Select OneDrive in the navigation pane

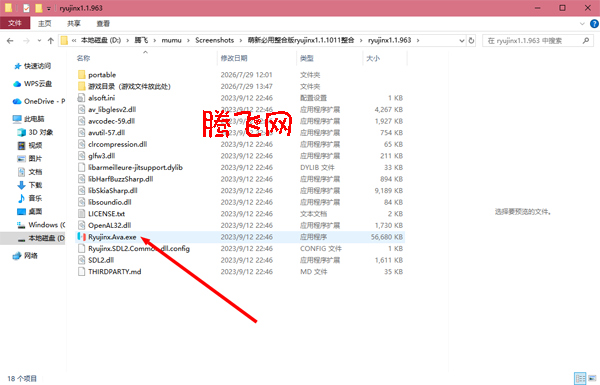point(39,101)
